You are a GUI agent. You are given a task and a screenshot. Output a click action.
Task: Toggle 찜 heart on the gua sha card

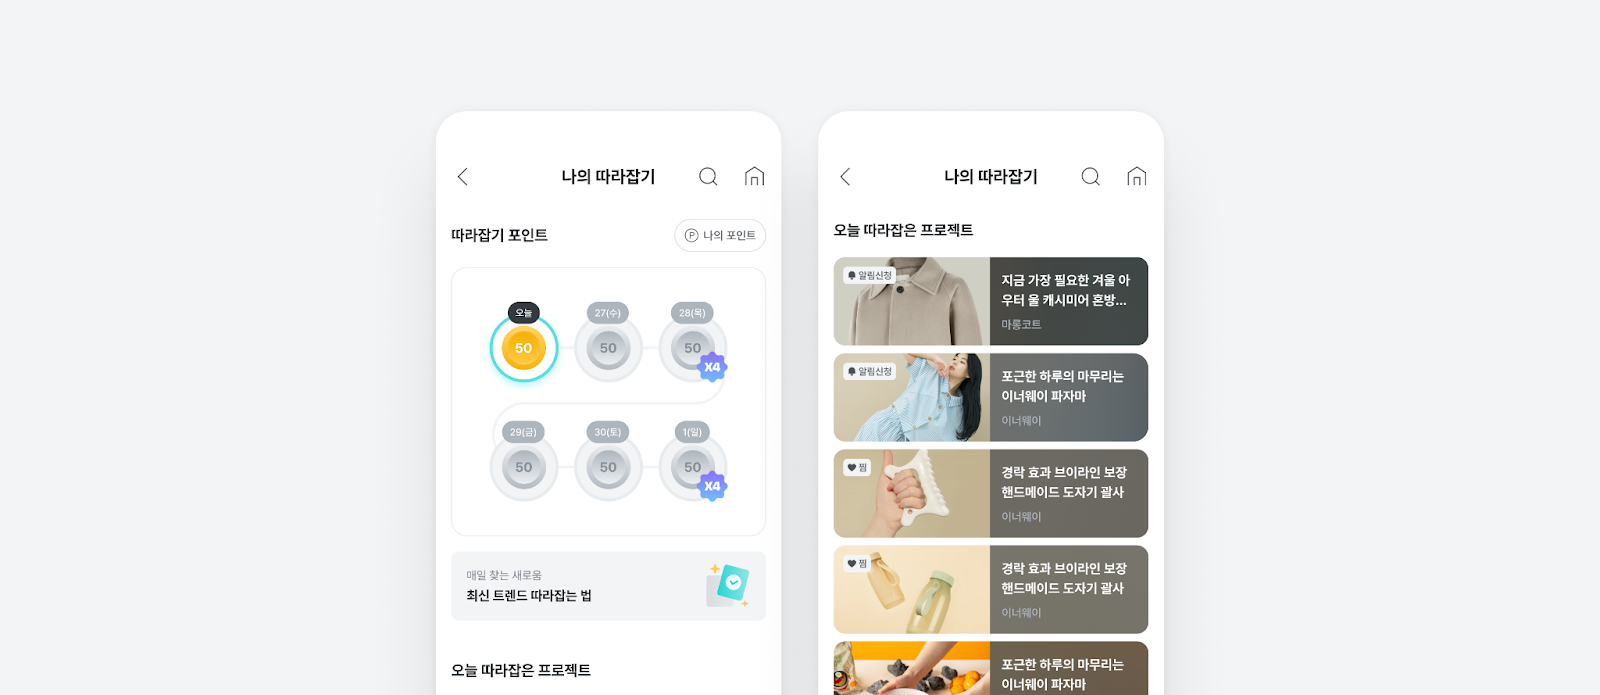857,467
